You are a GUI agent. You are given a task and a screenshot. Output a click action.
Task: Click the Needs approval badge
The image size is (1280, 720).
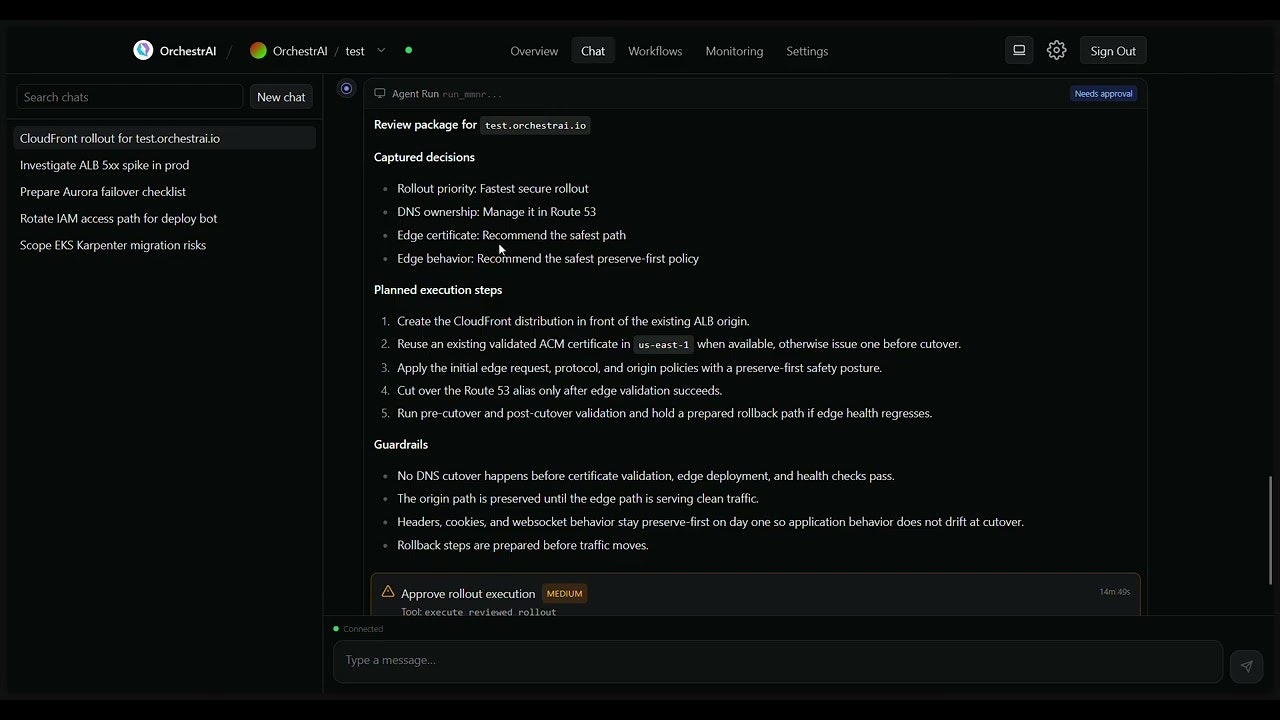point(1103,94)
